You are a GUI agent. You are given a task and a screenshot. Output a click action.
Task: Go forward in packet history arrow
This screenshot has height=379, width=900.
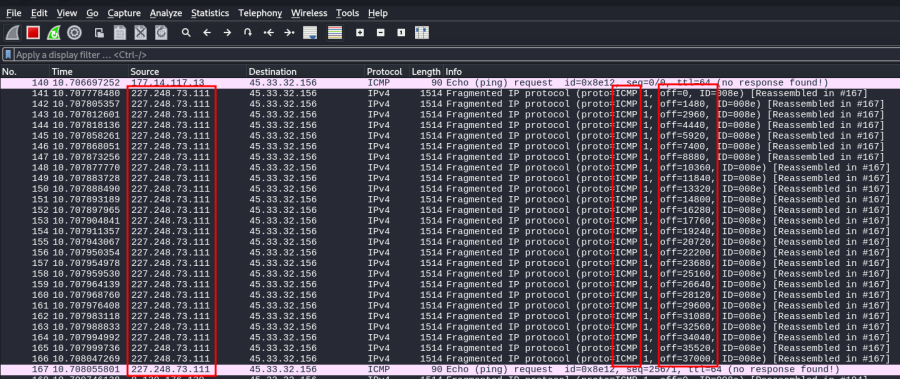click(x=227, y=33)
